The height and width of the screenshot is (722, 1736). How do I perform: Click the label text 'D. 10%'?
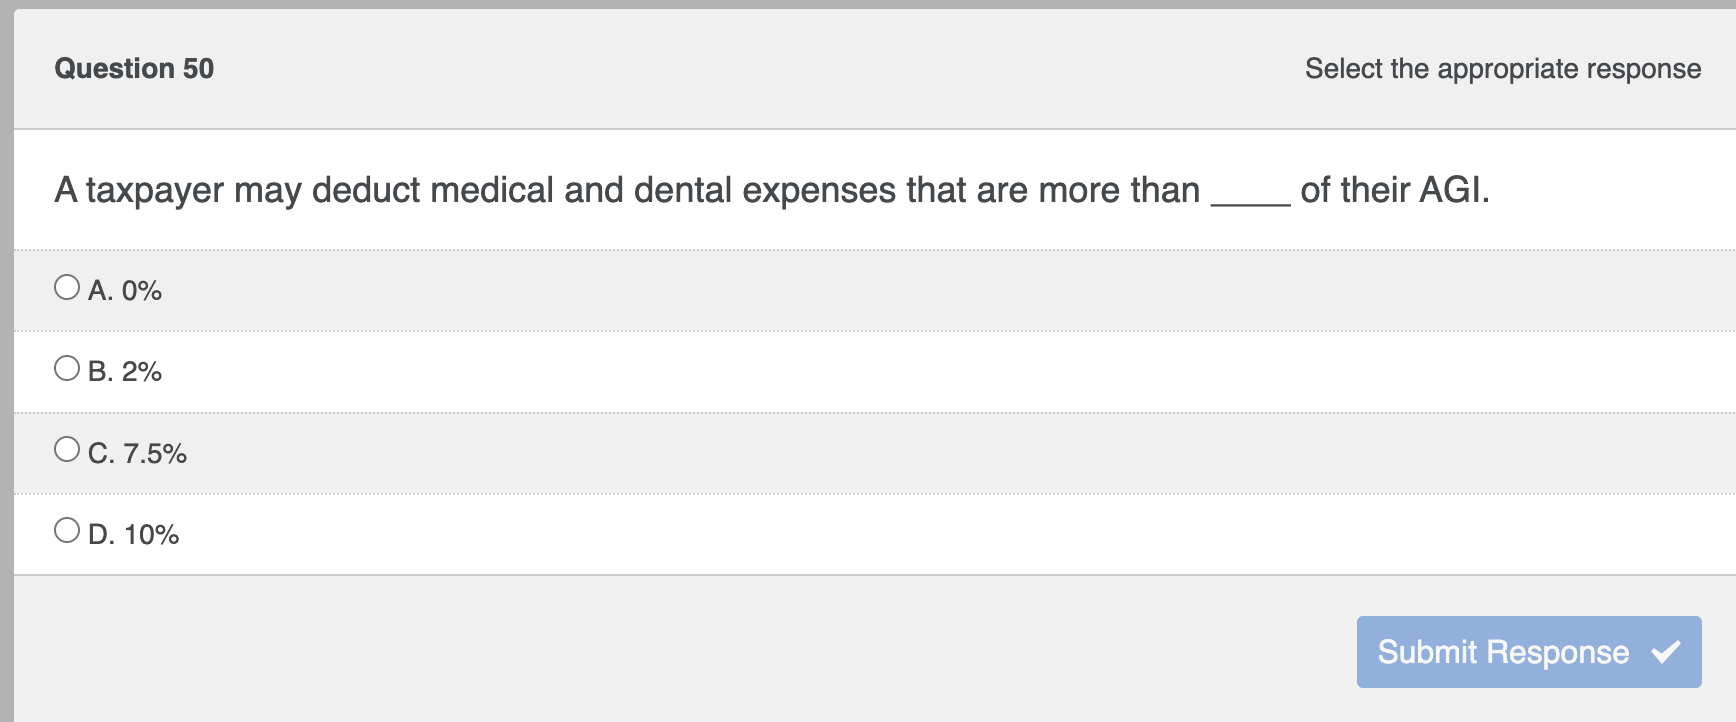click(x=133, y=535)
